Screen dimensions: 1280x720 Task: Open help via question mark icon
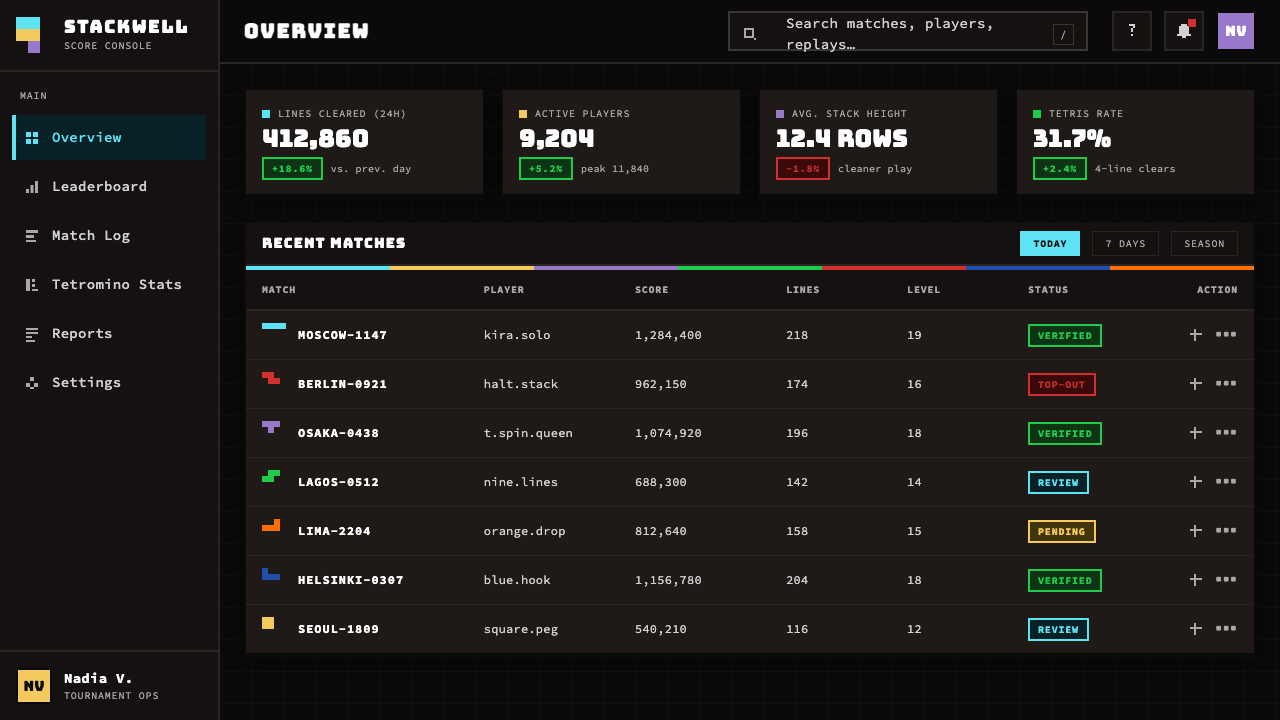tap(1132, 31)
